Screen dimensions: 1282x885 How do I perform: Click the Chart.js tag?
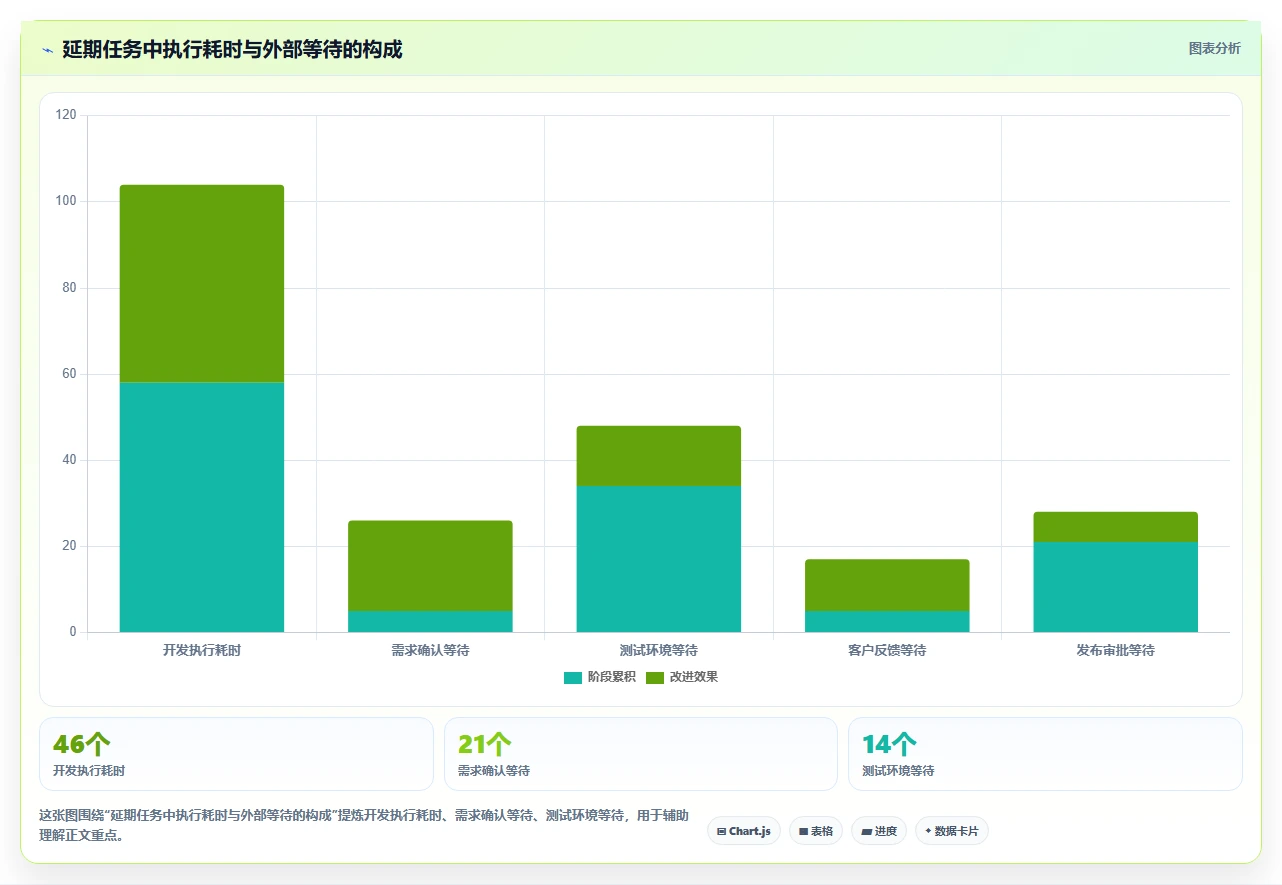[x=744, y=831]
